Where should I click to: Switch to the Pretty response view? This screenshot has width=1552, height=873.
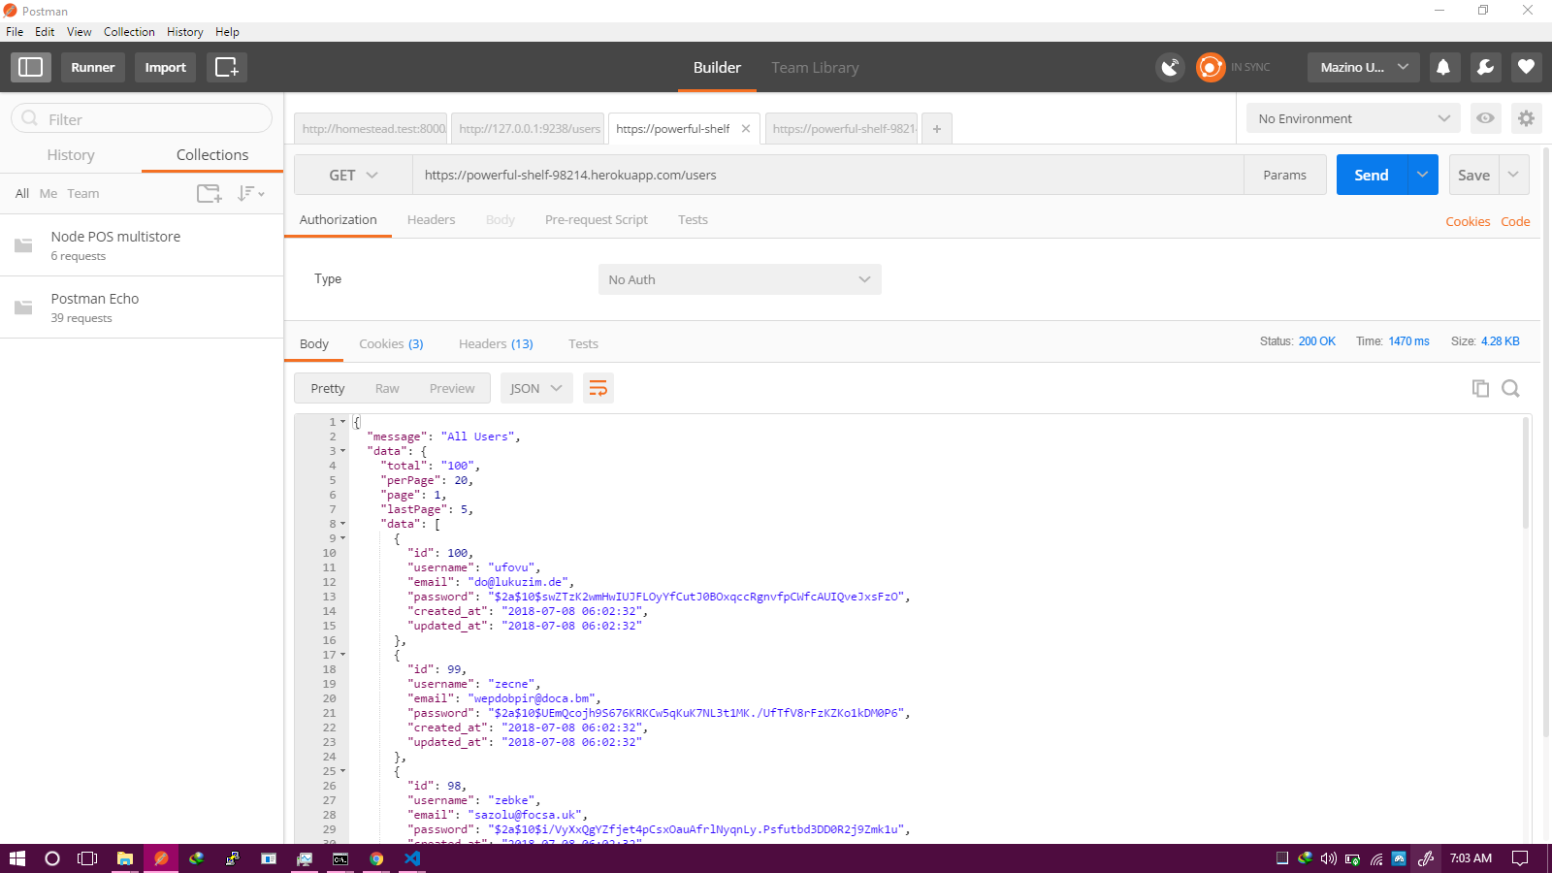coord(327,388)
